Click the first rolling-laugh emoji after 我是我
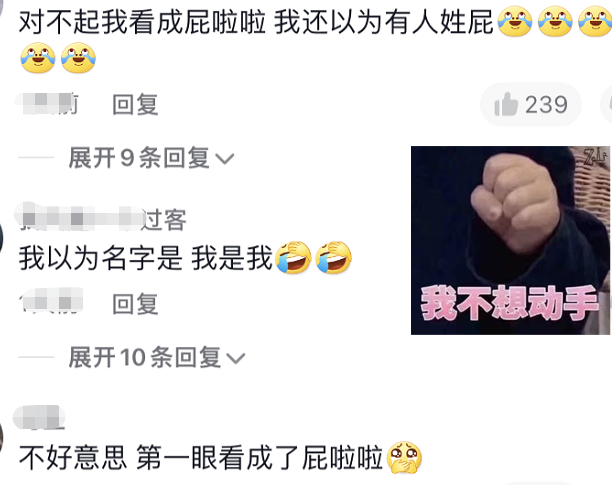 [x=294, y=258]
